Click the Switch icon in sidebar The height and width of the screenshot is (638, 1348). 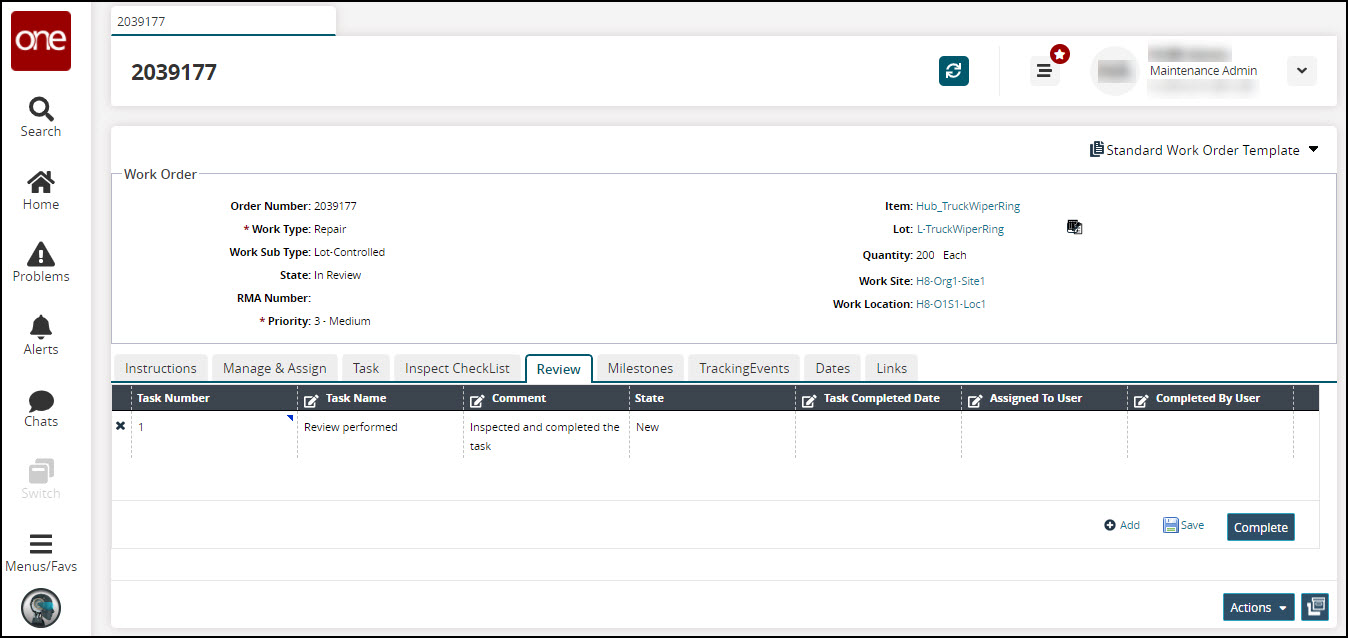41,480
